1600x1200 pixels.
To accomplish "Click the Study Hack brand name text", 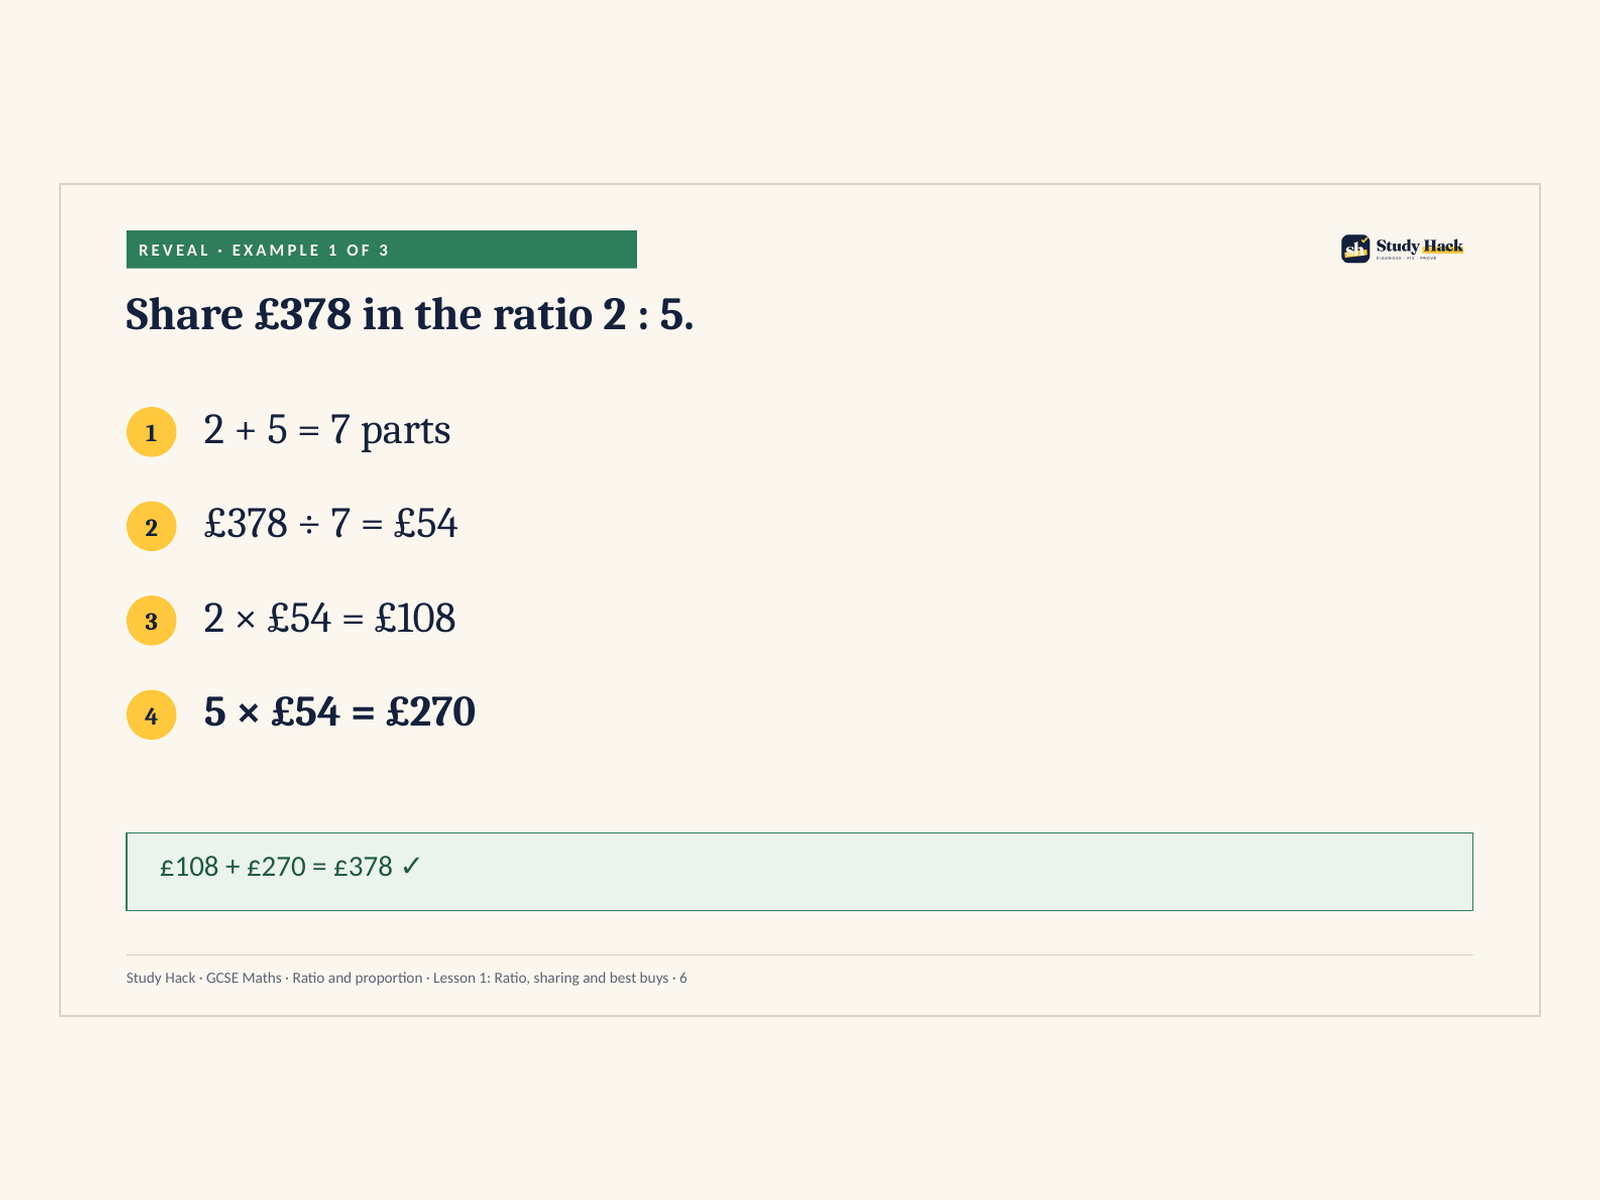I will [1419, 245].
